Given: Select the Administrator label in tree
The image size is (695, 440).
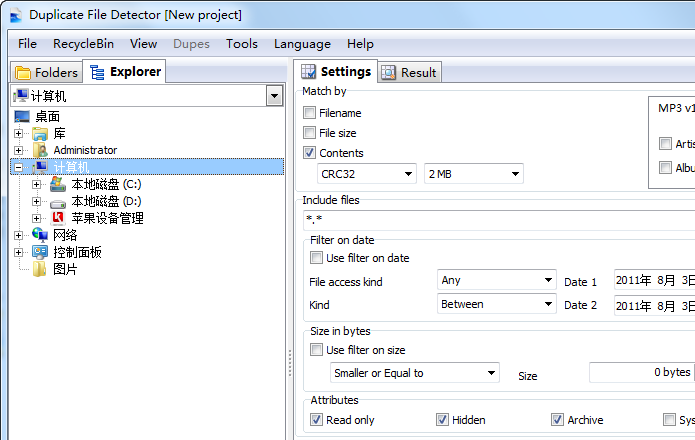Looking at the screenshot, I should (86, 150).
